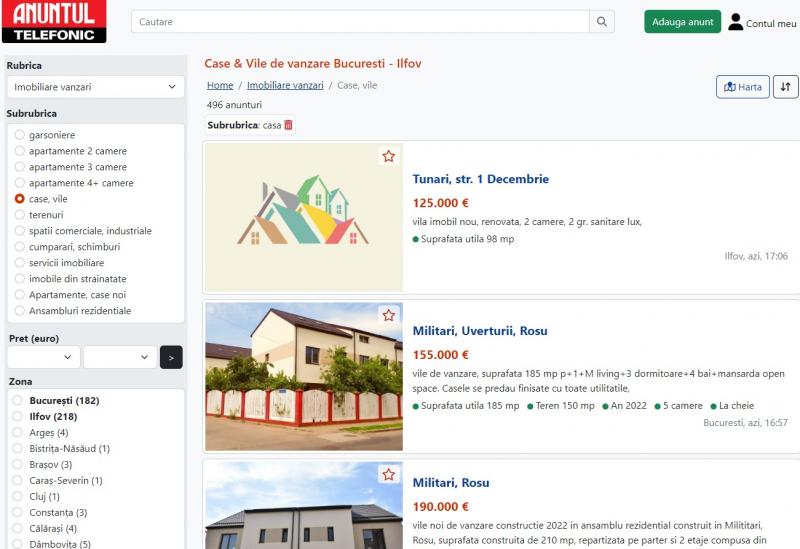Click the Anuntul Telefonic logo
The image size is (800, 549).
54,21
